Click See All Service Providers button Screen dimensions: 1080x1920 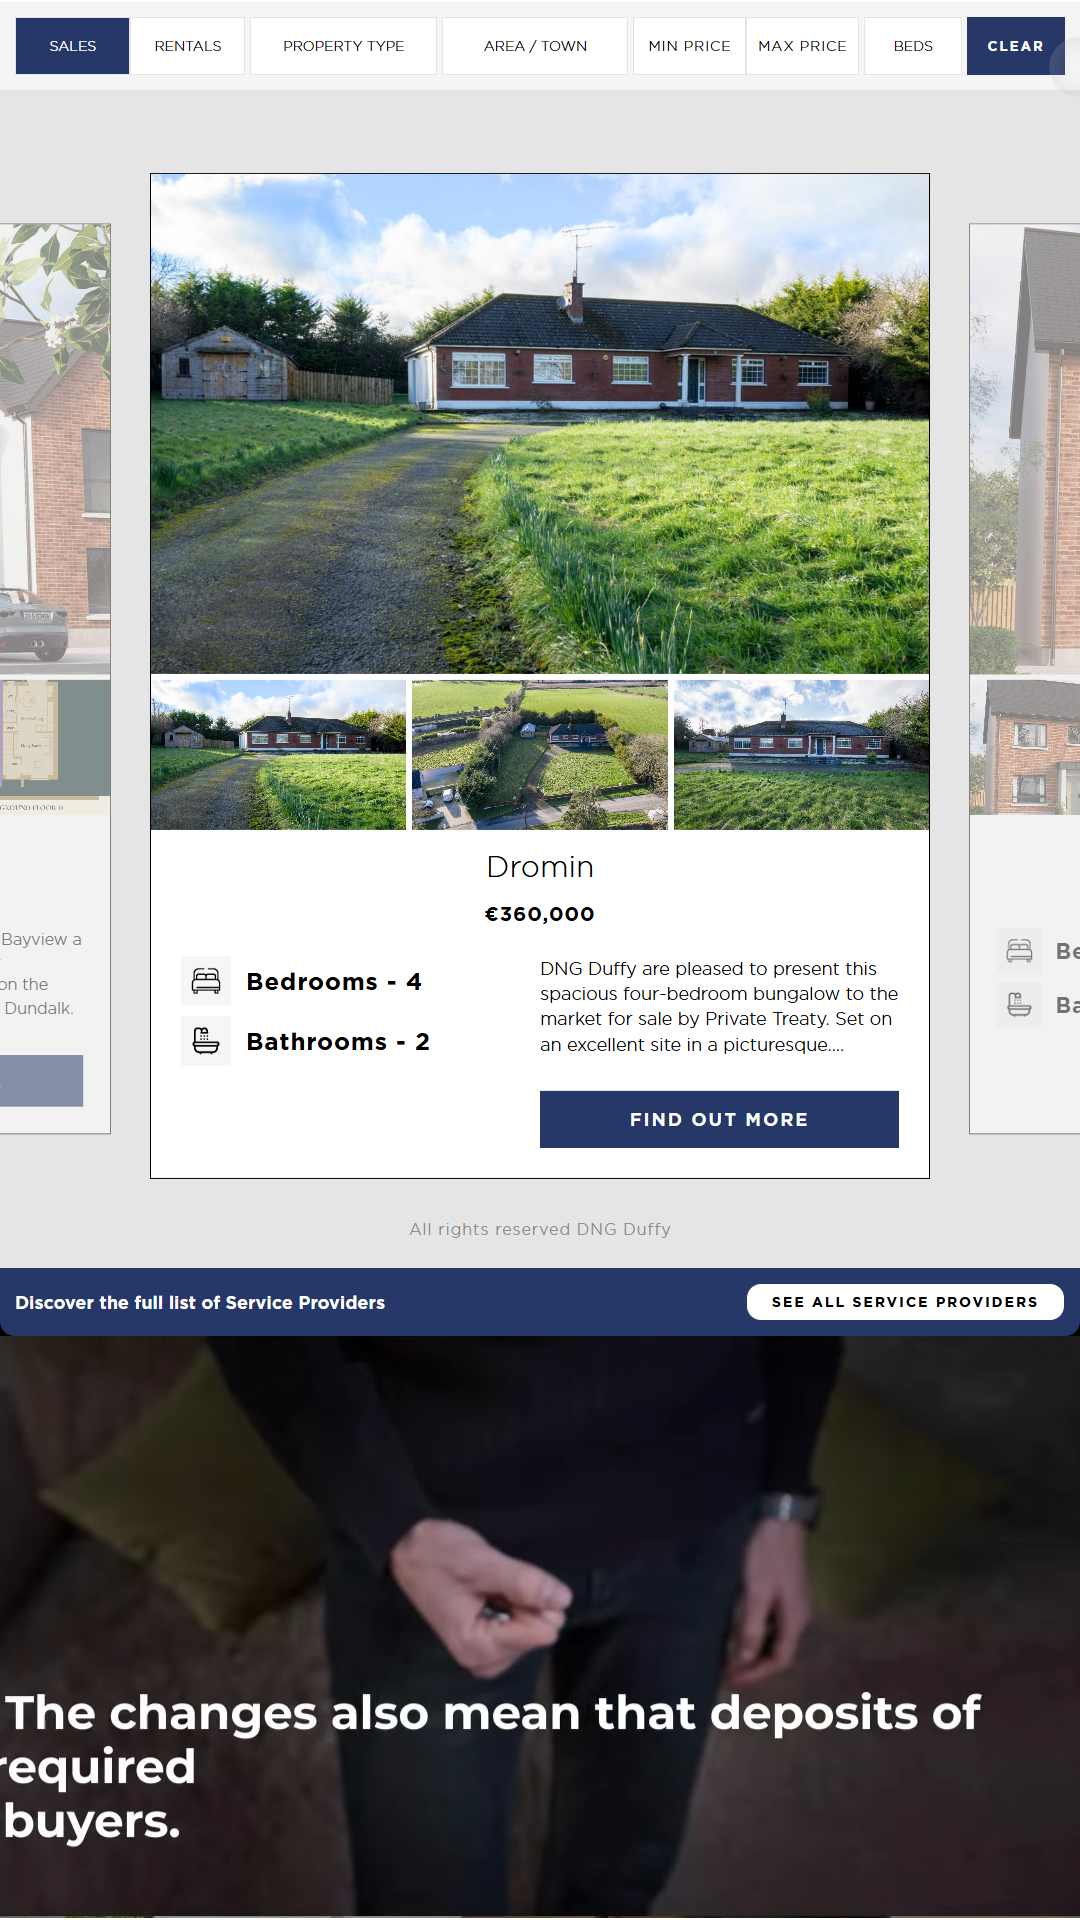point(905,1302)
